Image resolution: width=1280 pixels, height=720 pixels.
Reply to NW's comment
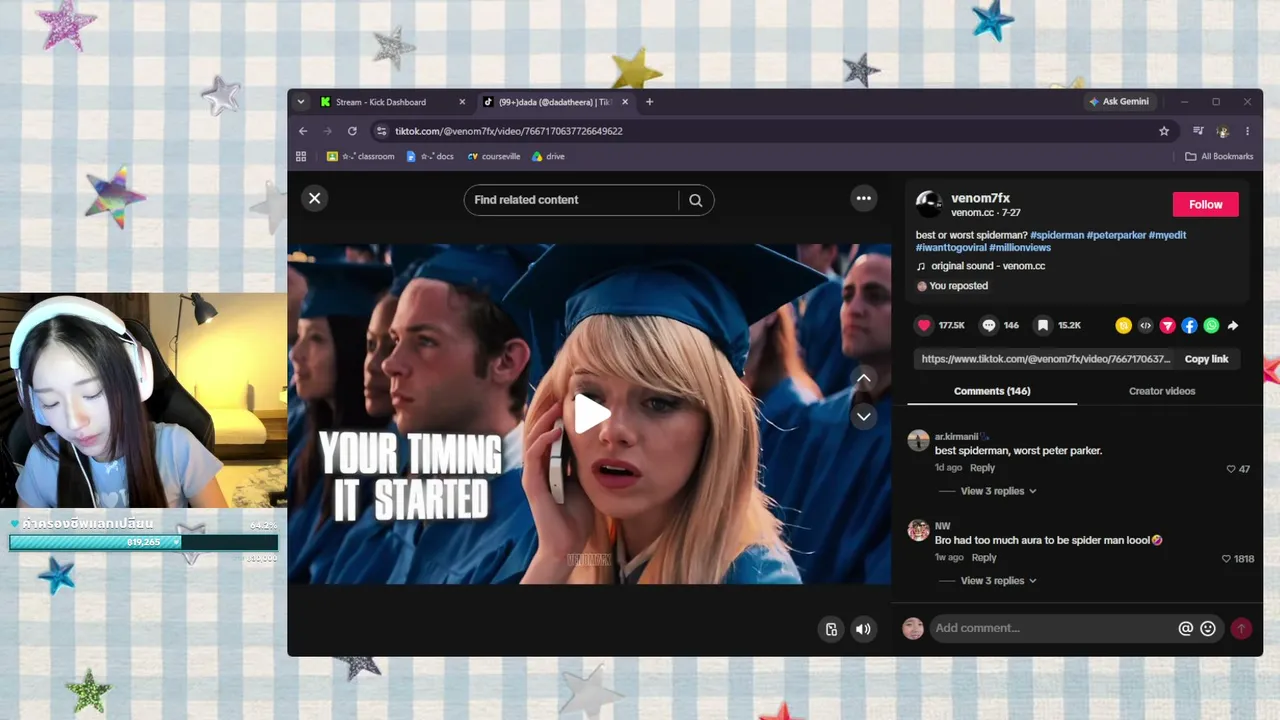(x=984, y=558)
